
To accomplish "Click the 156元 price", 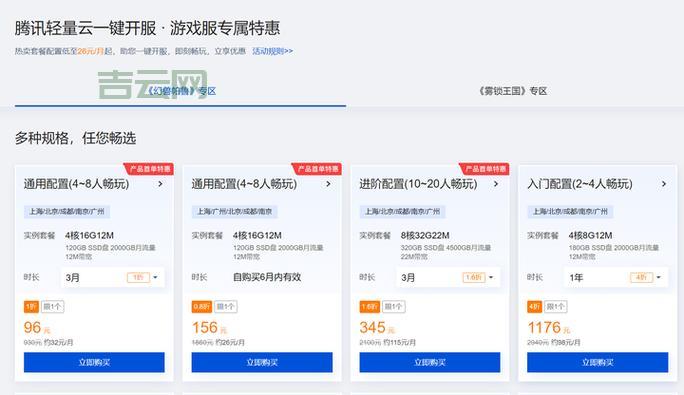I will coord(209,328).
